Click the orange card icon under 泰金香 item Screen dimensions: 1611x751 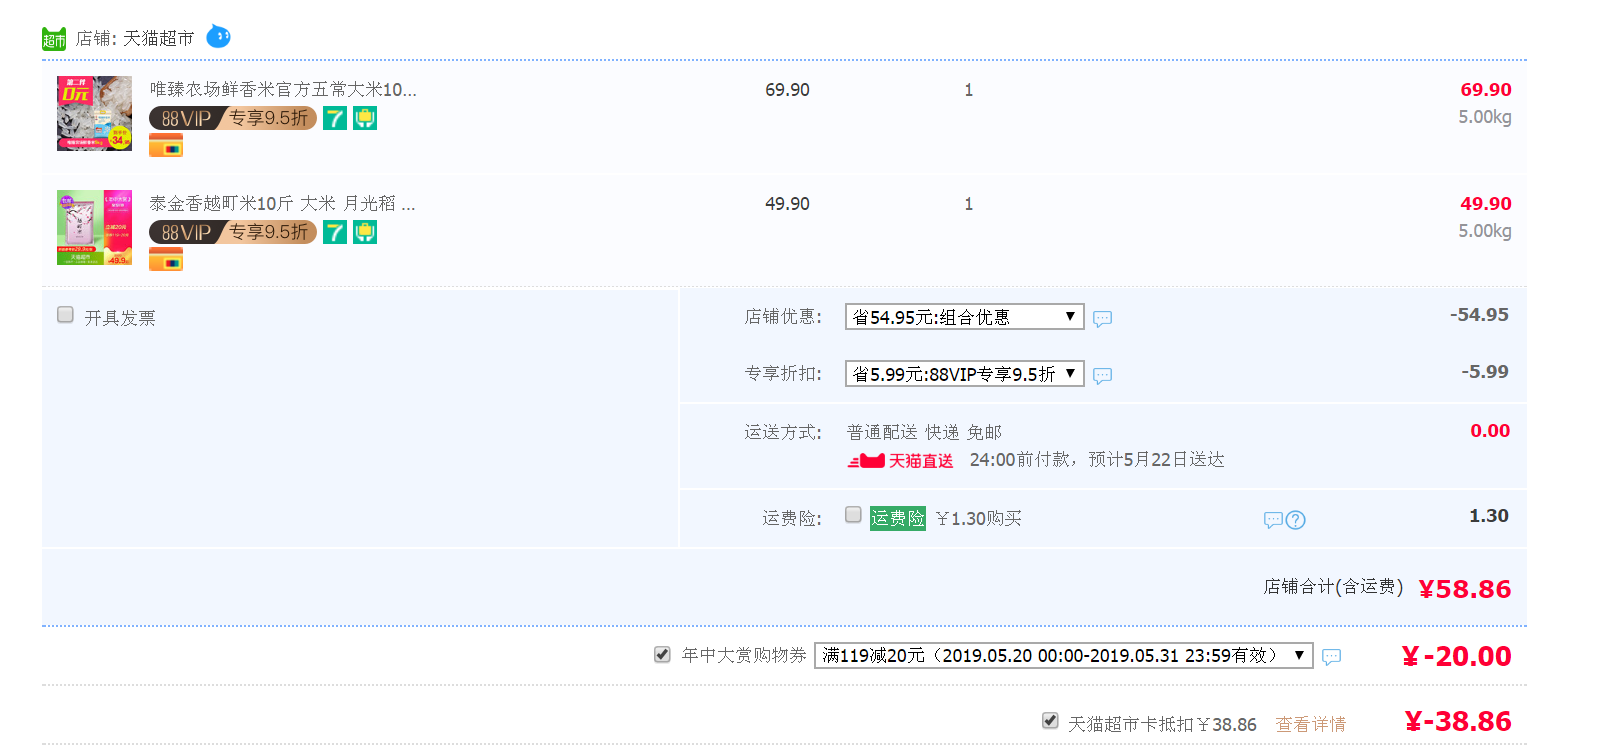pyautogui.click(x=166, y=260)
